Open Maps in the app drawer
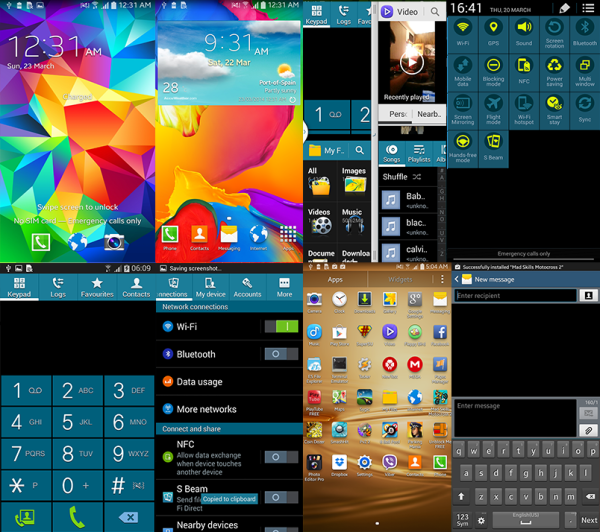This screenshot has height=532, width=600. coord(339,397)
